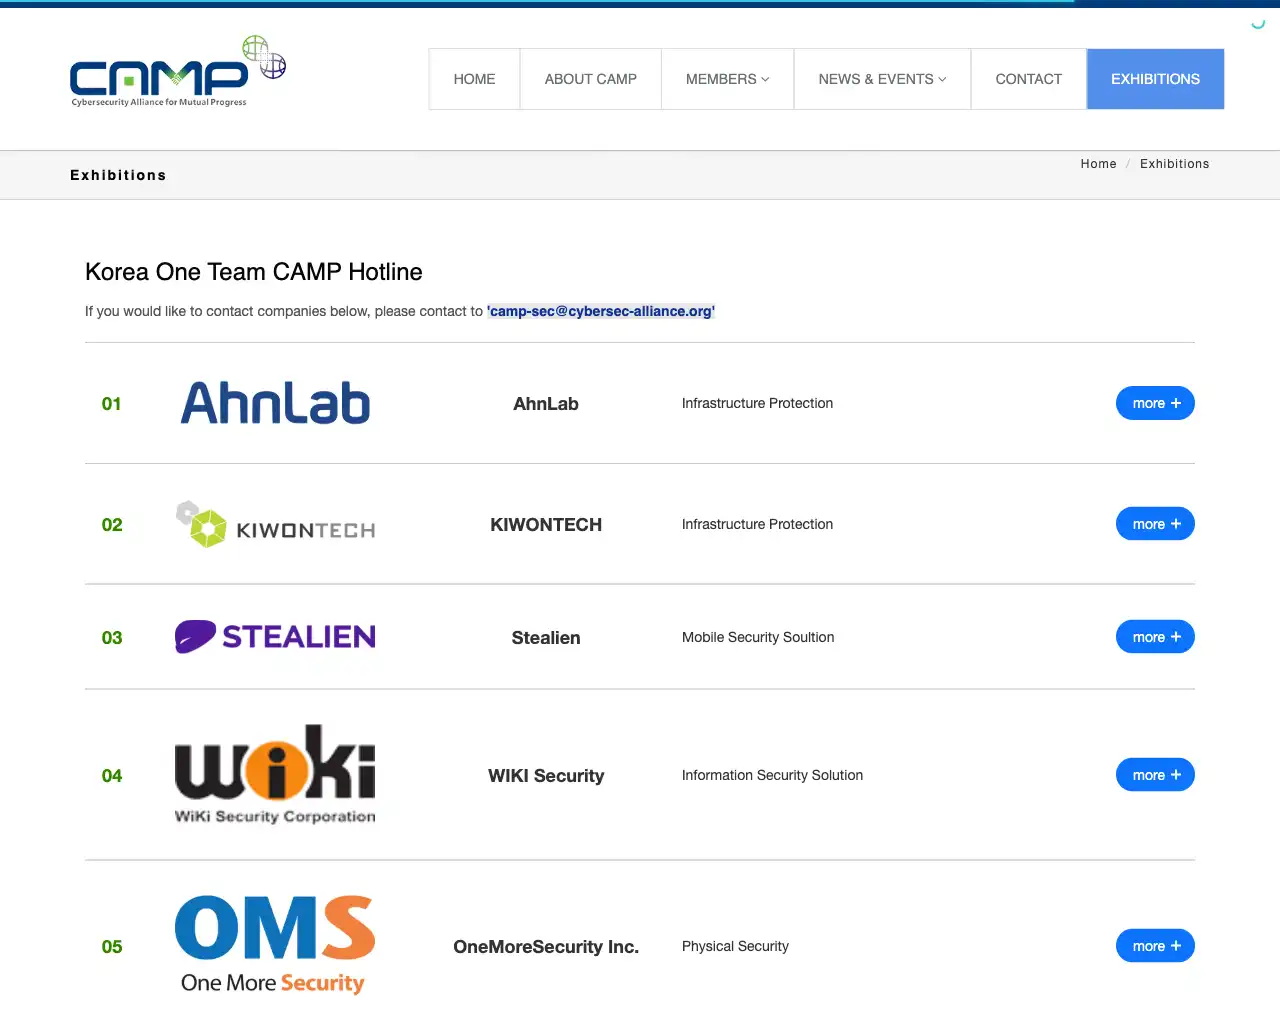Go to ABOUT CAMP page

(590, 79)
